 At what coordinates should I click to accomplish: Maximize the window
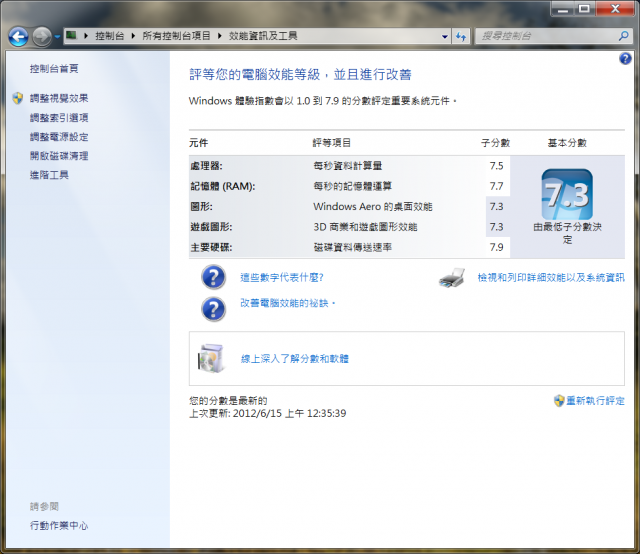pyautogui.click(x=584, y=9)
